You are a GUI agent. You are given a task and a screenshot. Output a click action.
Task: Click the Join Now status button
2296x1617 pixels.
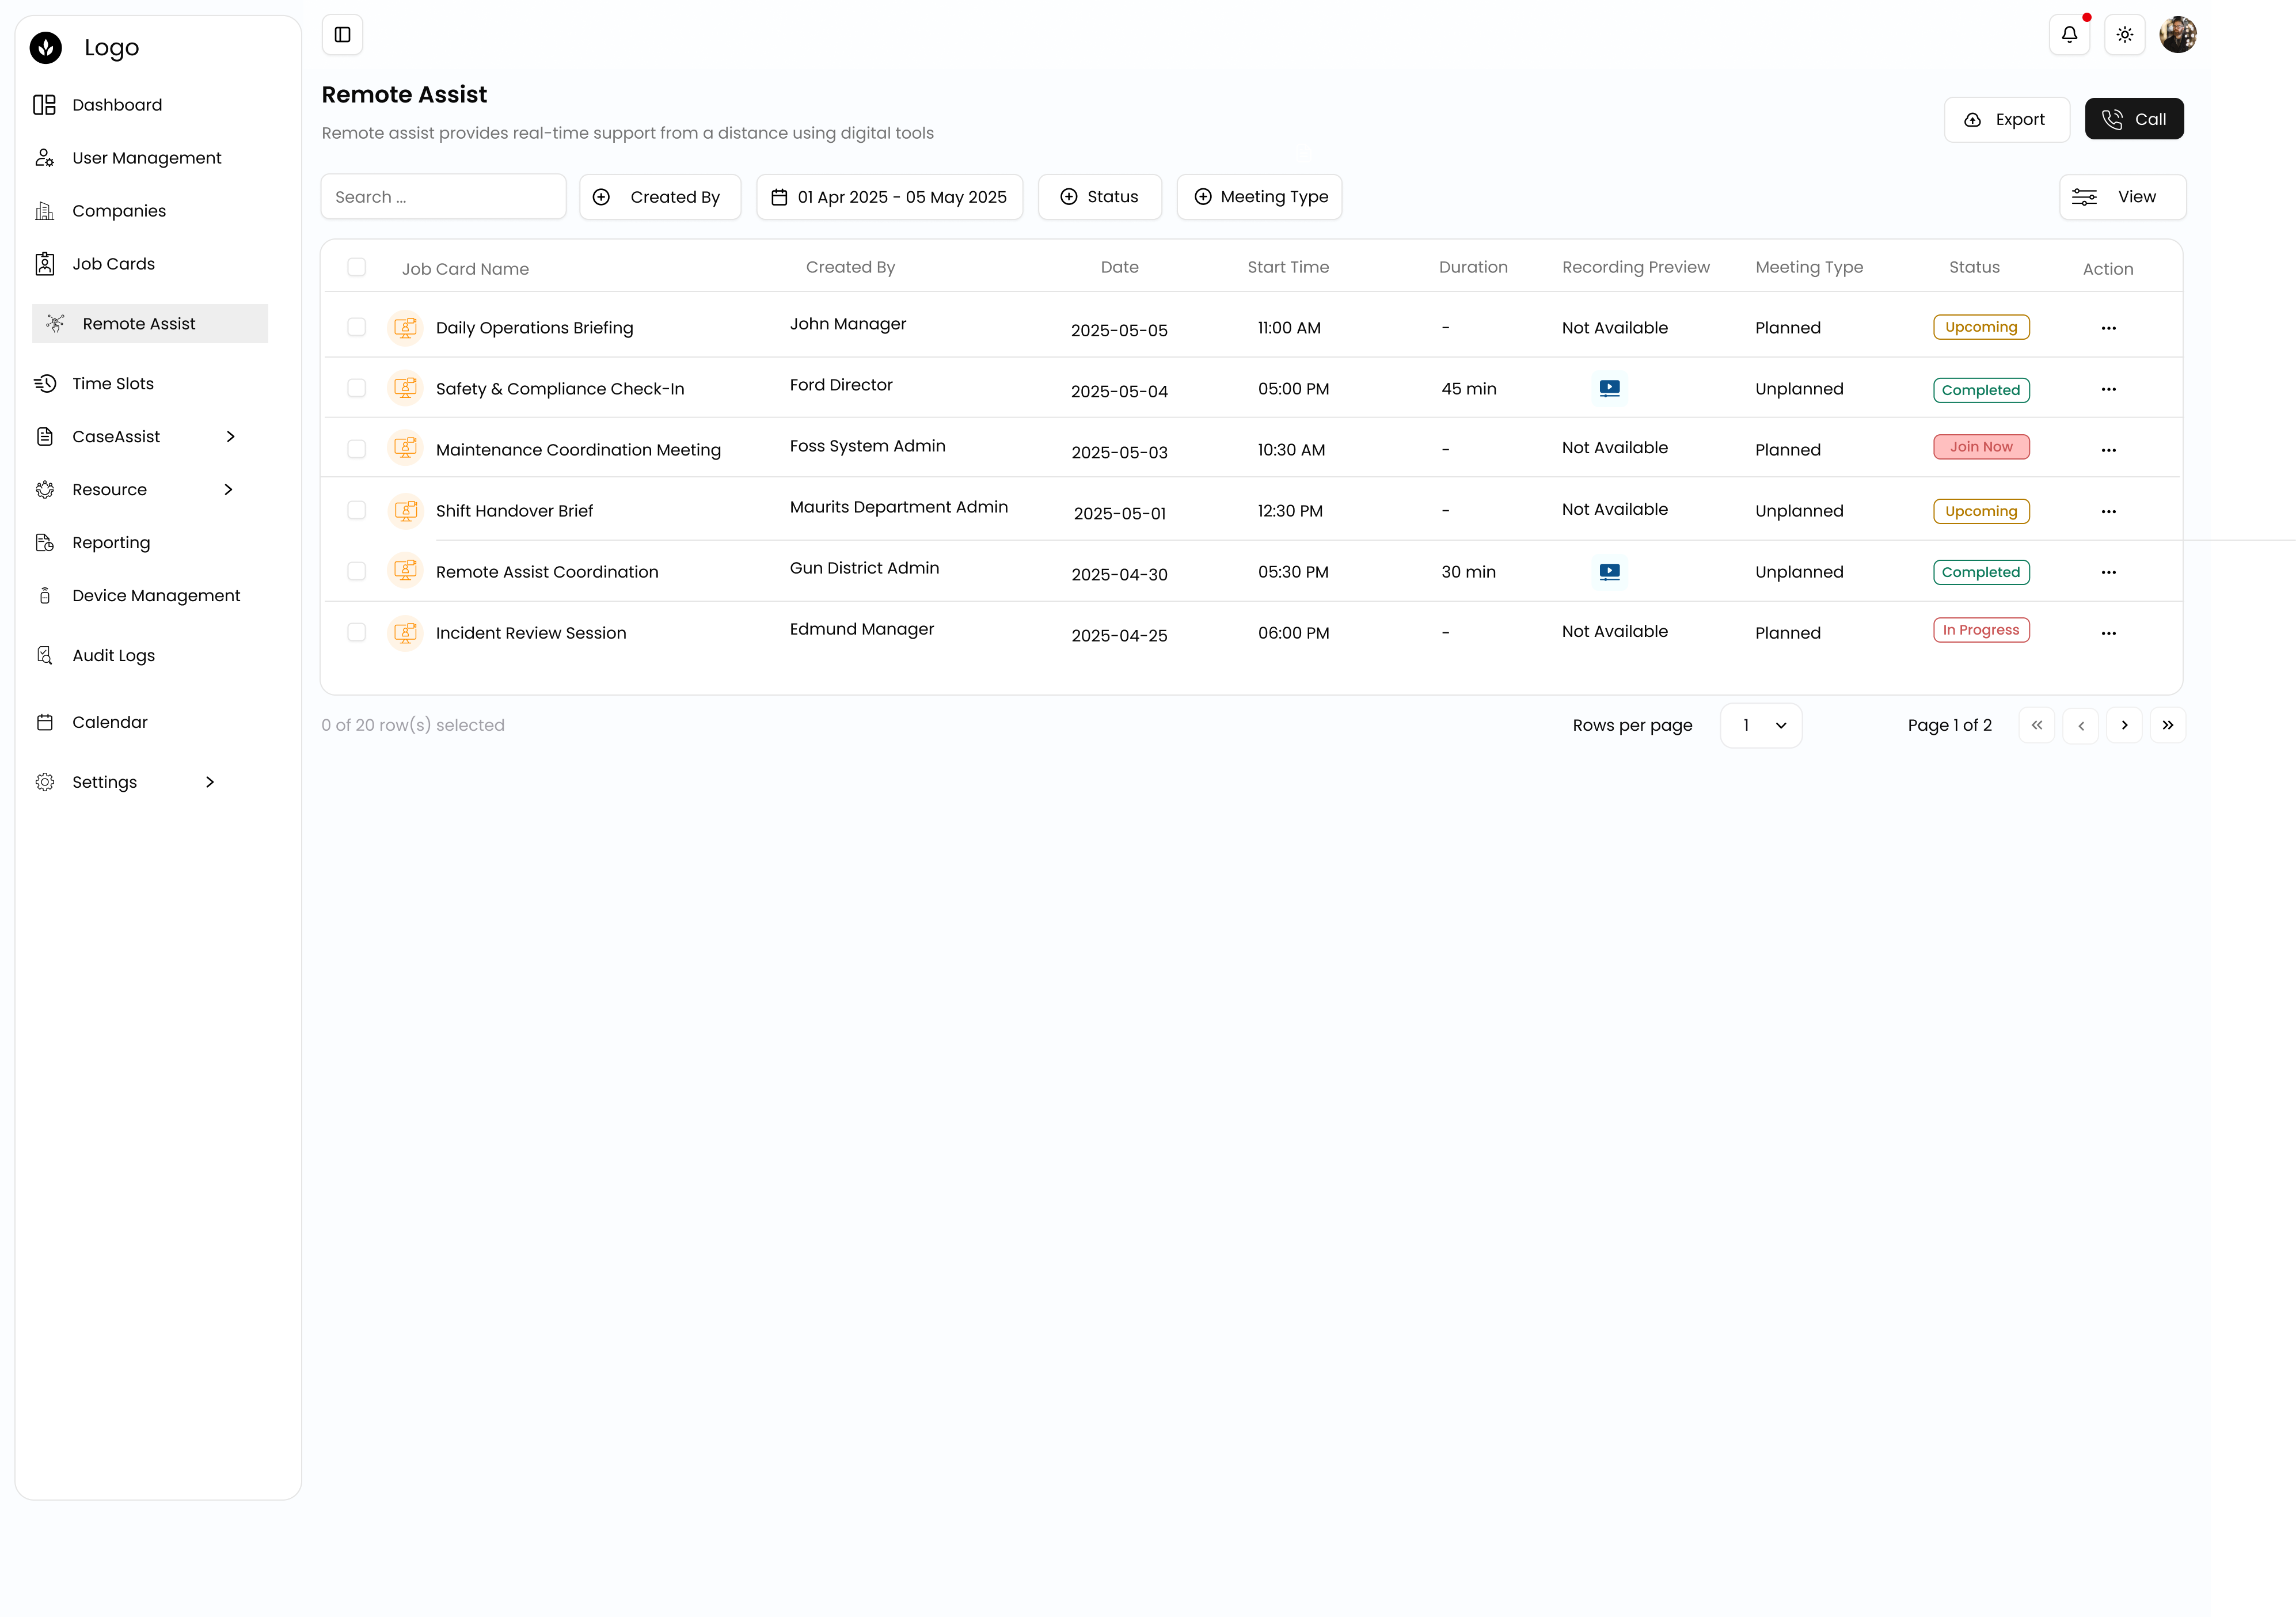click(1980, 447)
